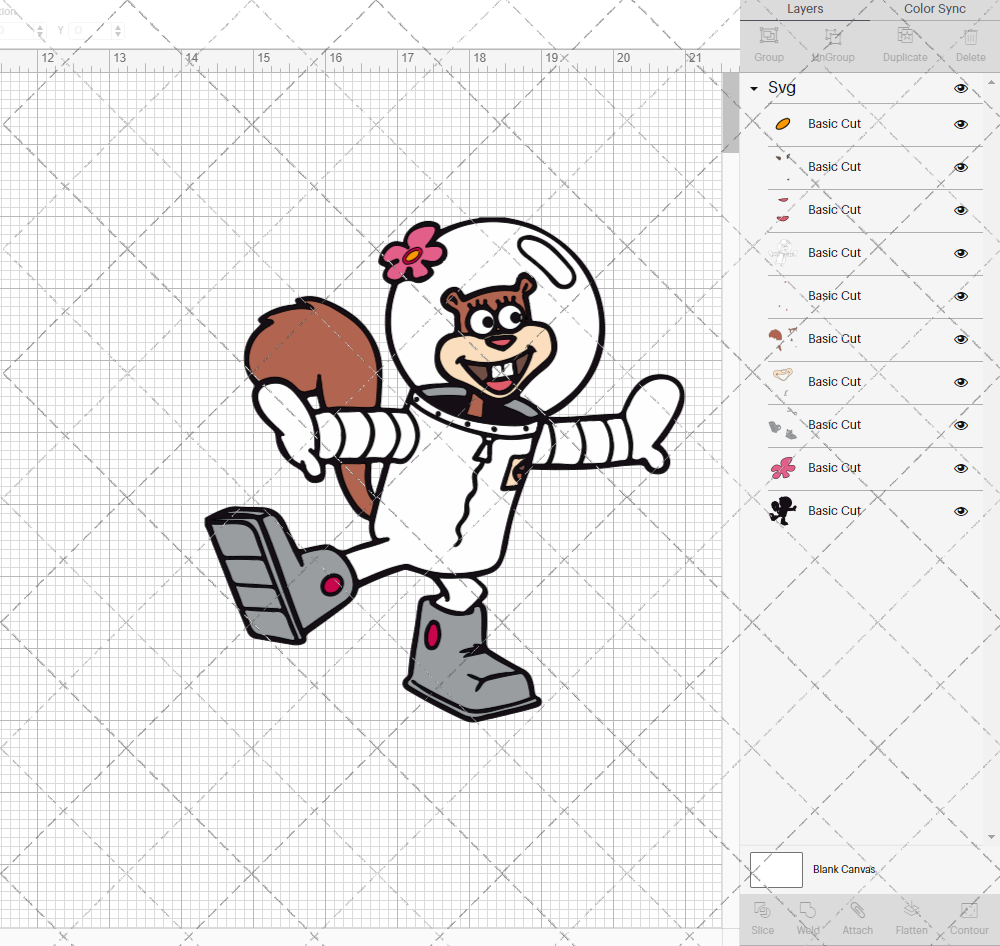Click the canvas vertical scrollbar thumb

pyautogui.click(x=730, y=112)
